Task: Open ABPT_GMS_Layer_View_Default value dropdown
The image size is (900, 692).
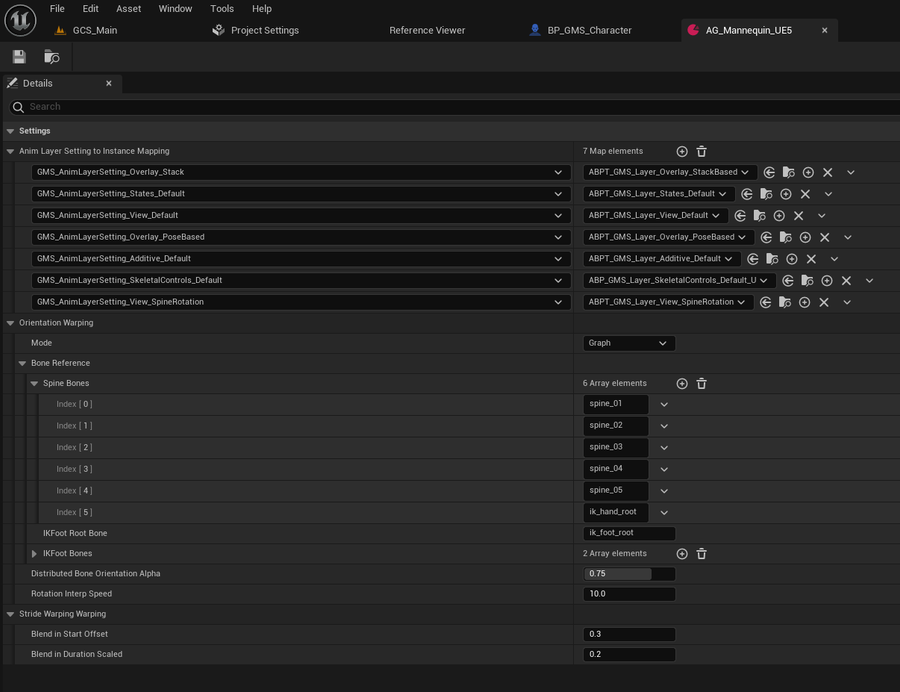Action: [655, 215]
